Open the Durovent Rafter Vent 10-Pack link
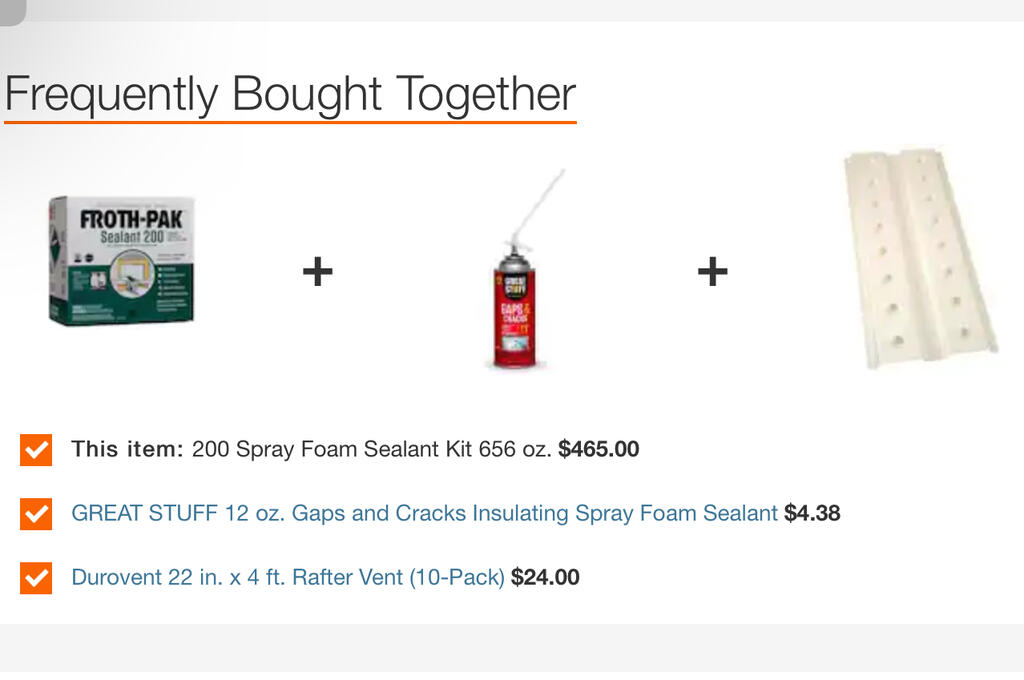This screenshot has height=680, width=1024. click(x=288, y=577)
